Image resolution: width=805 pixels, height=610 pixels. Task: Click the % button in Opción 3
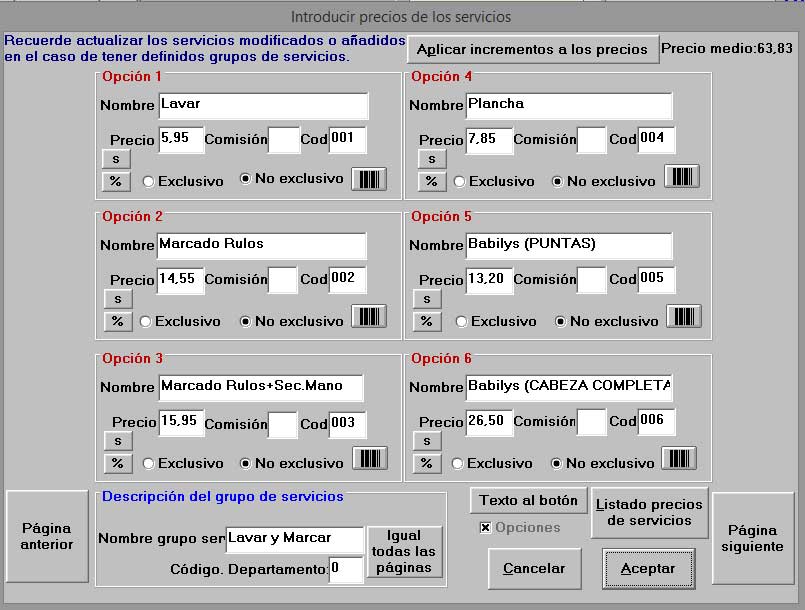118,463
